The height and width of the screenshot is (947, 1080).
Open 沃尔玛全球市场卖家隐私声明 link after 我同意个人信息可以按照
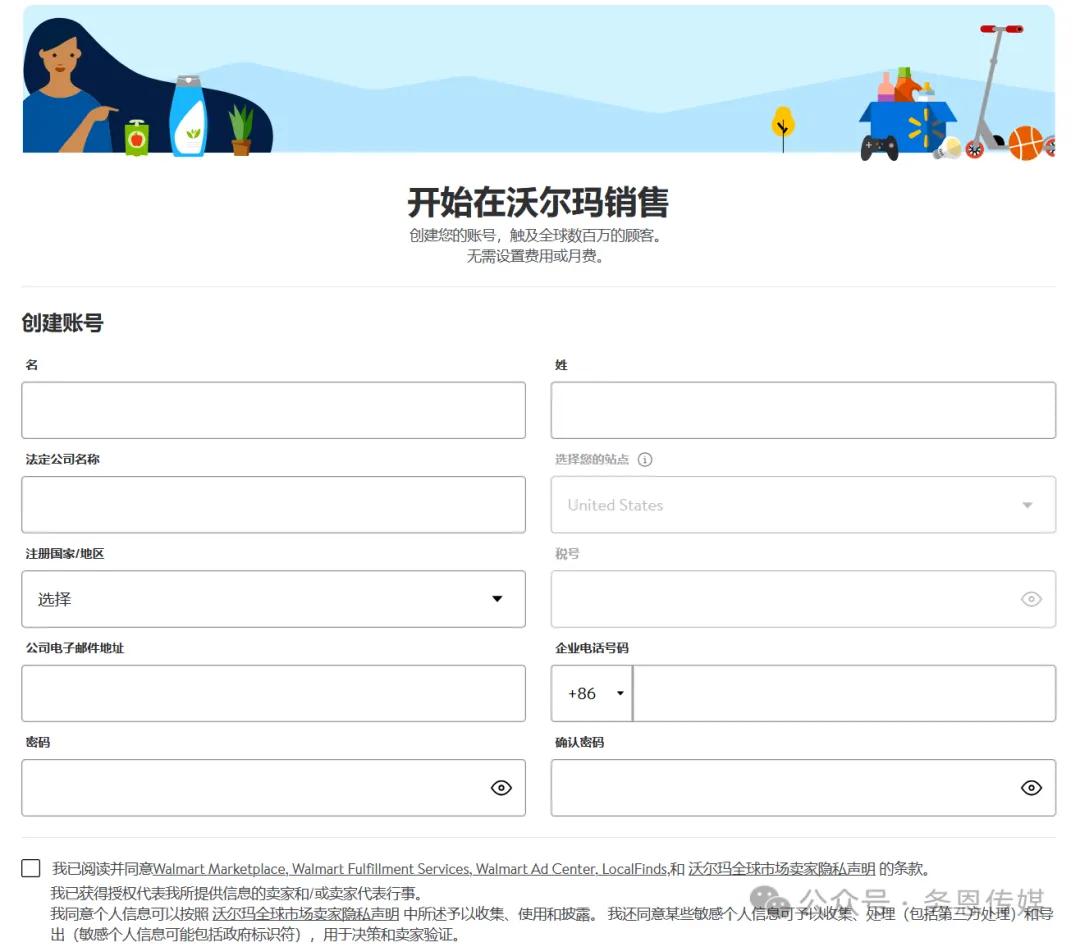point(306,914)
